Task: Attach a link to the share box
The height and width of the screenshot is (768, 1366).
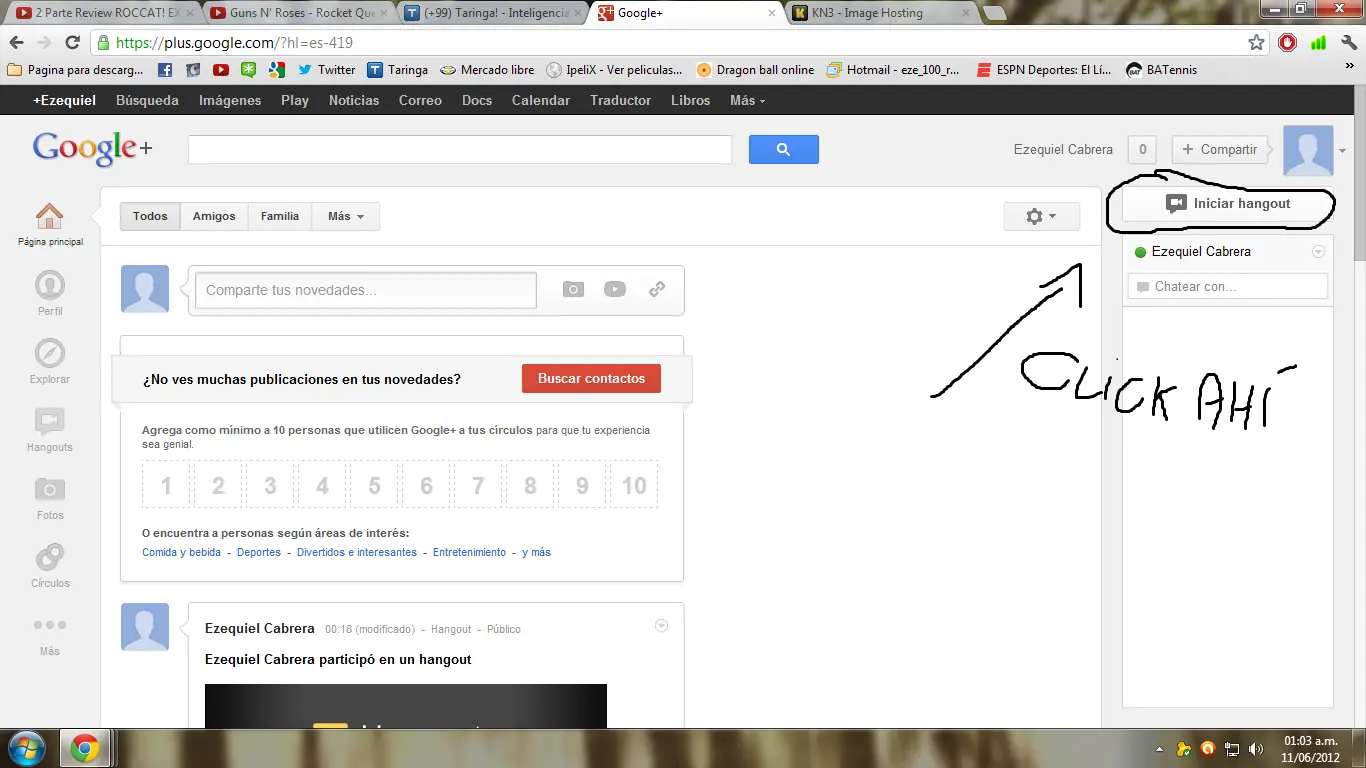Action: (x=657, y=289)
